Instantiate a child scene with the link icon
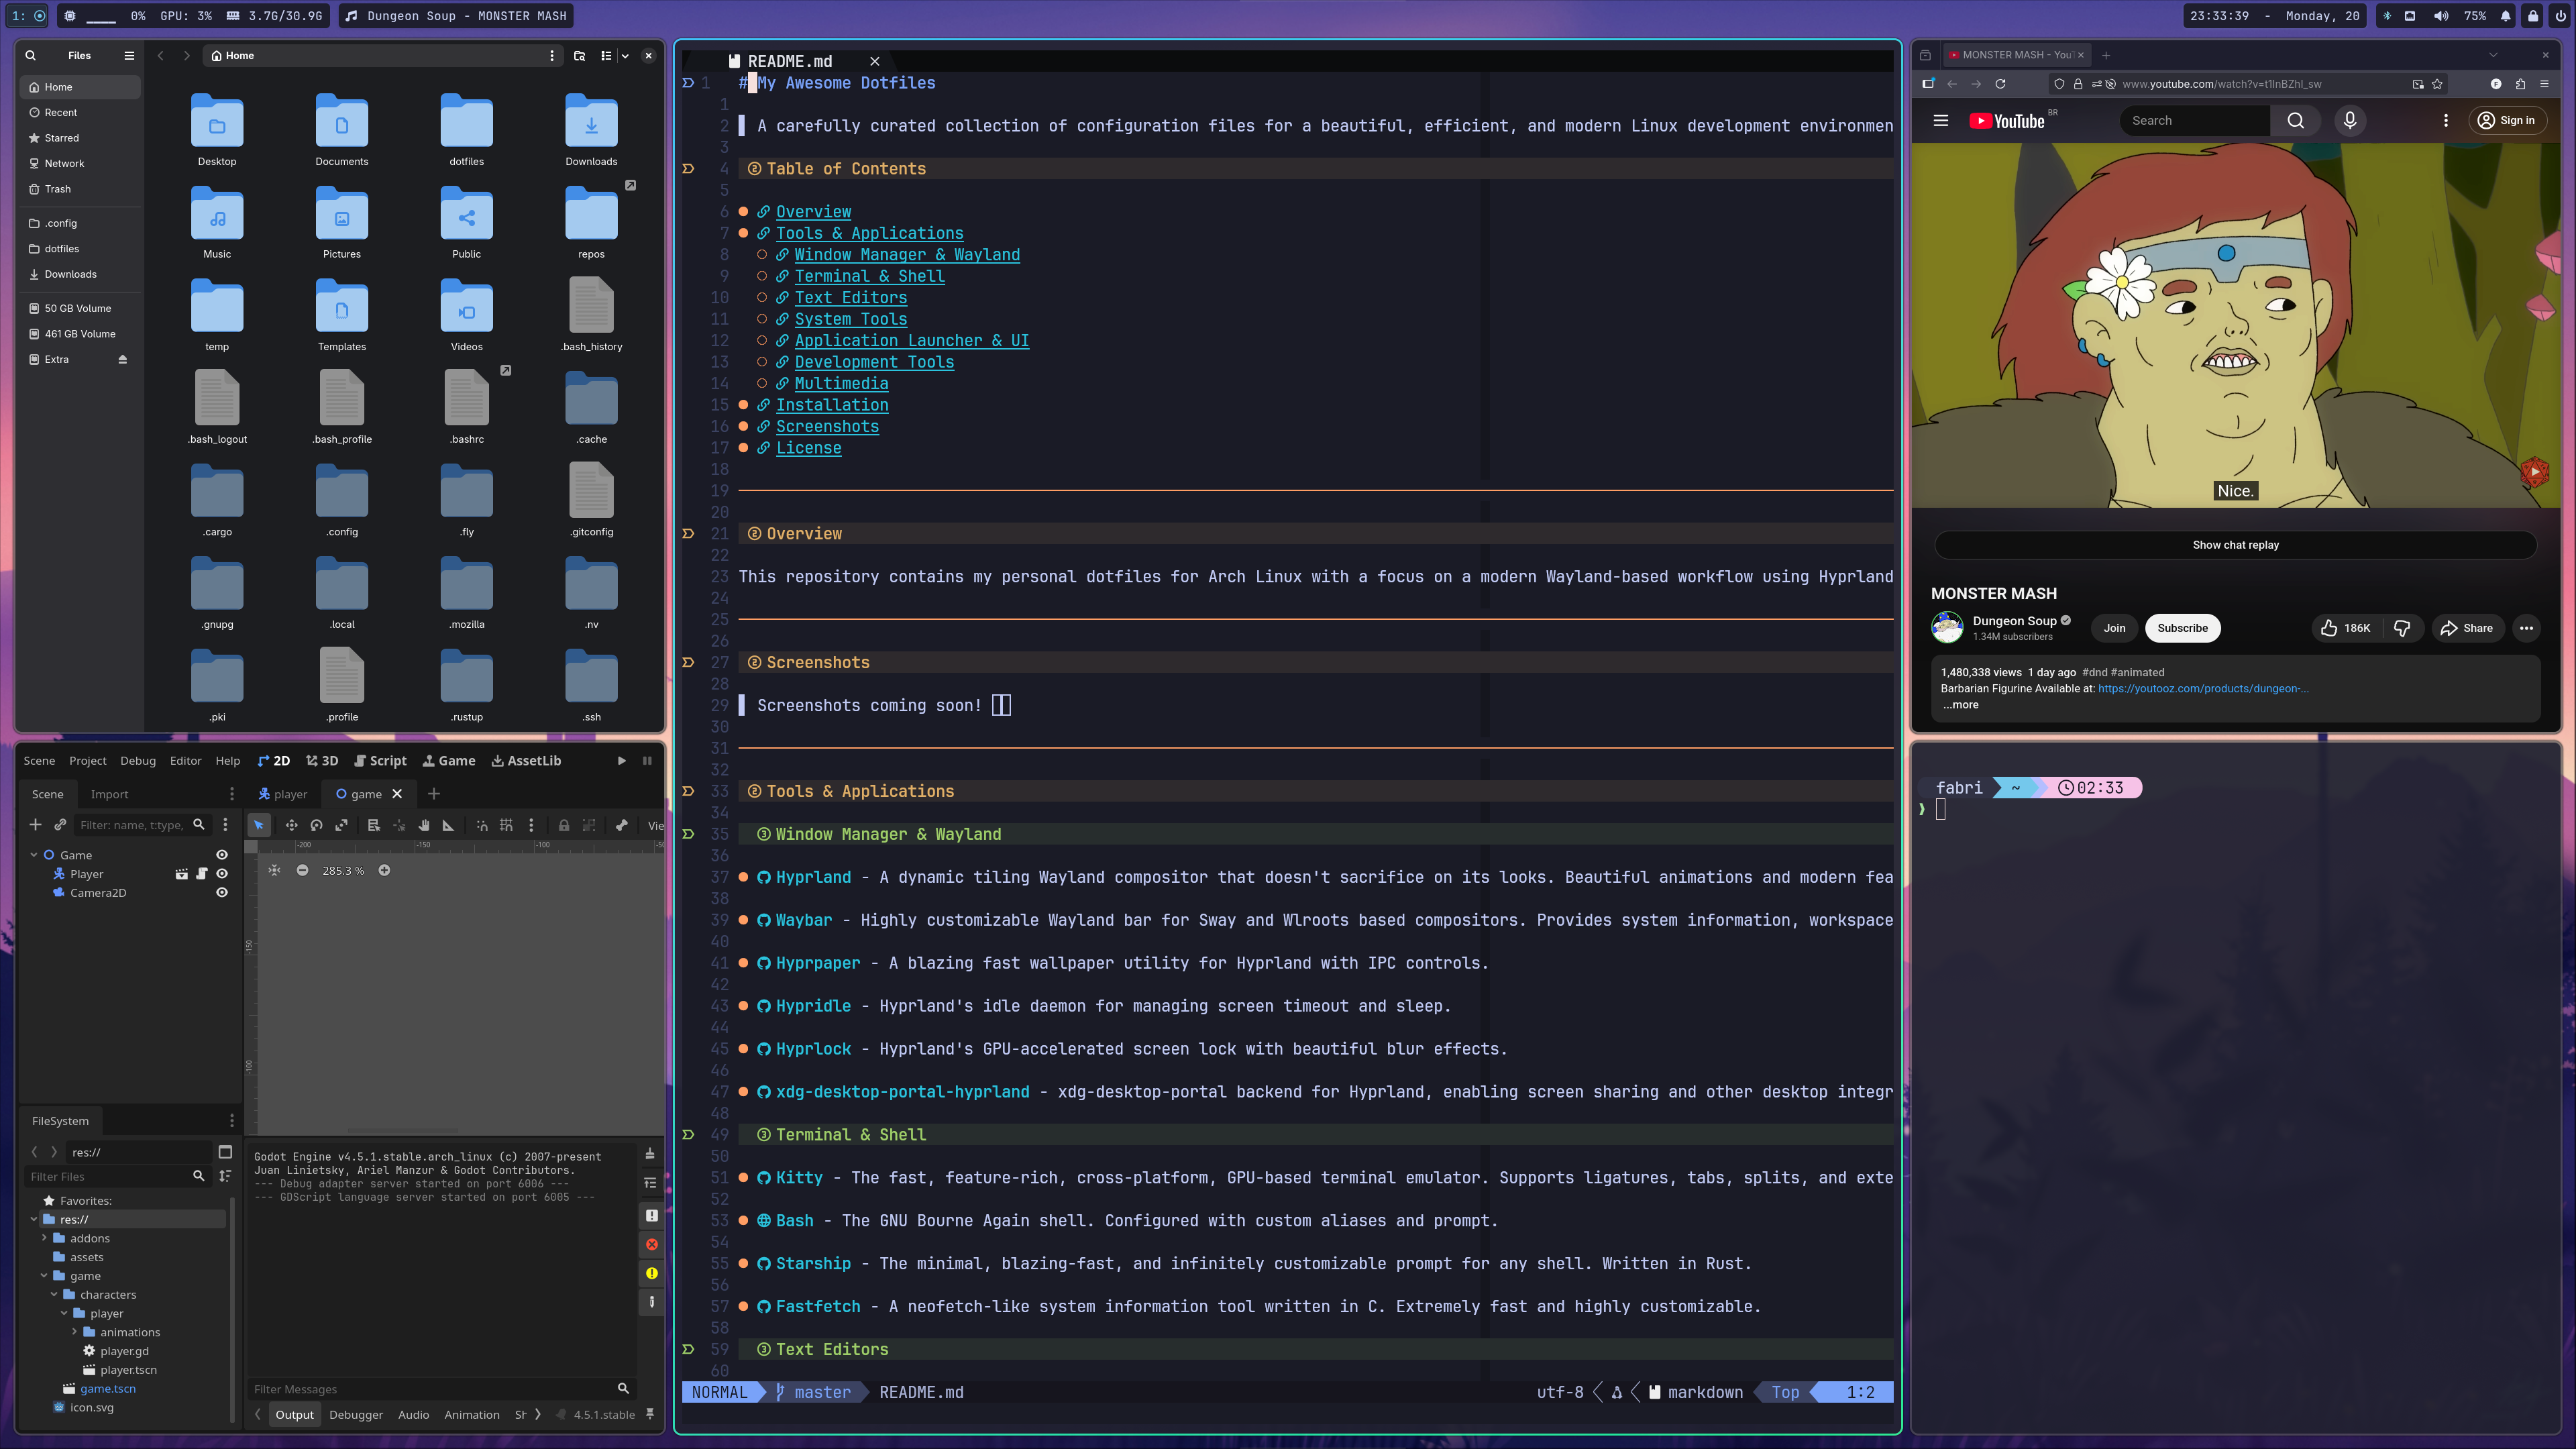This screenshot has height=1449, width=2576. click(60, 825)
